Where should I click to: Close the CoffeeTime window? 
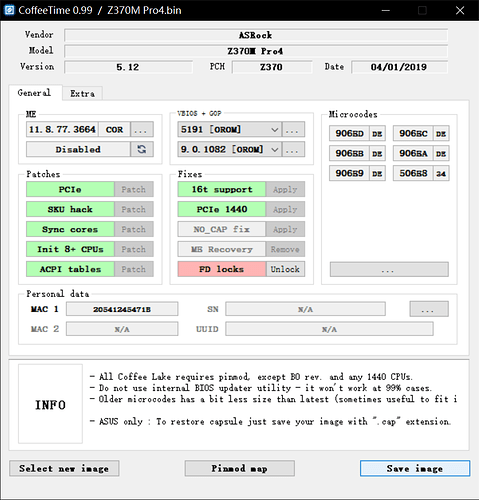coord(460,10)
